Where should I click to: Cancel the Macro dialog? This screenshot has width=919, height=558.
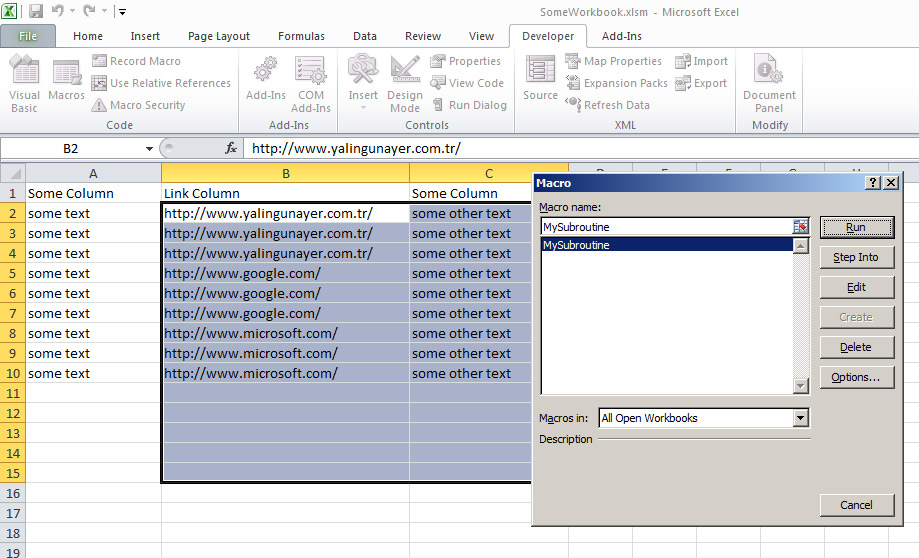click(x=856, y=505)
